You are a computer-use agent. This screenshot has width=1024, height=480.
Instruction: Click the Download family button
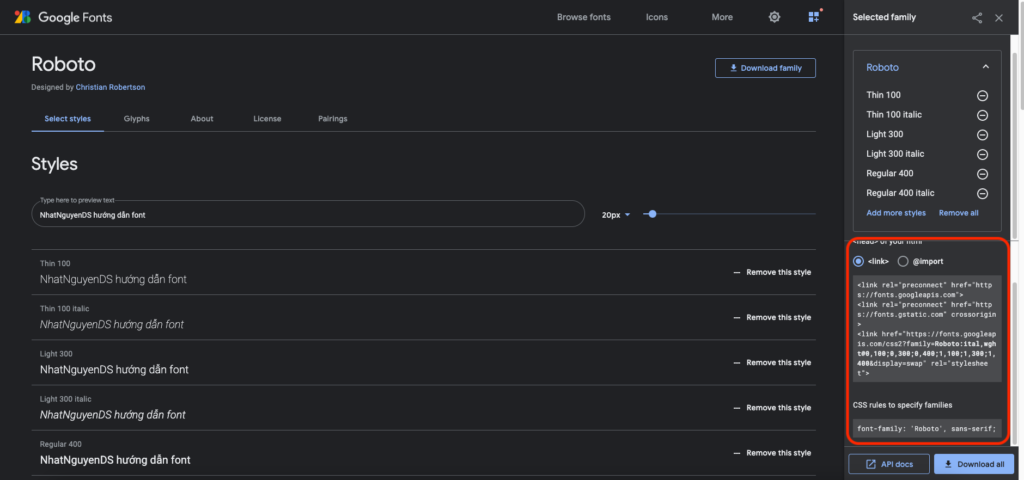coord(765,68)
